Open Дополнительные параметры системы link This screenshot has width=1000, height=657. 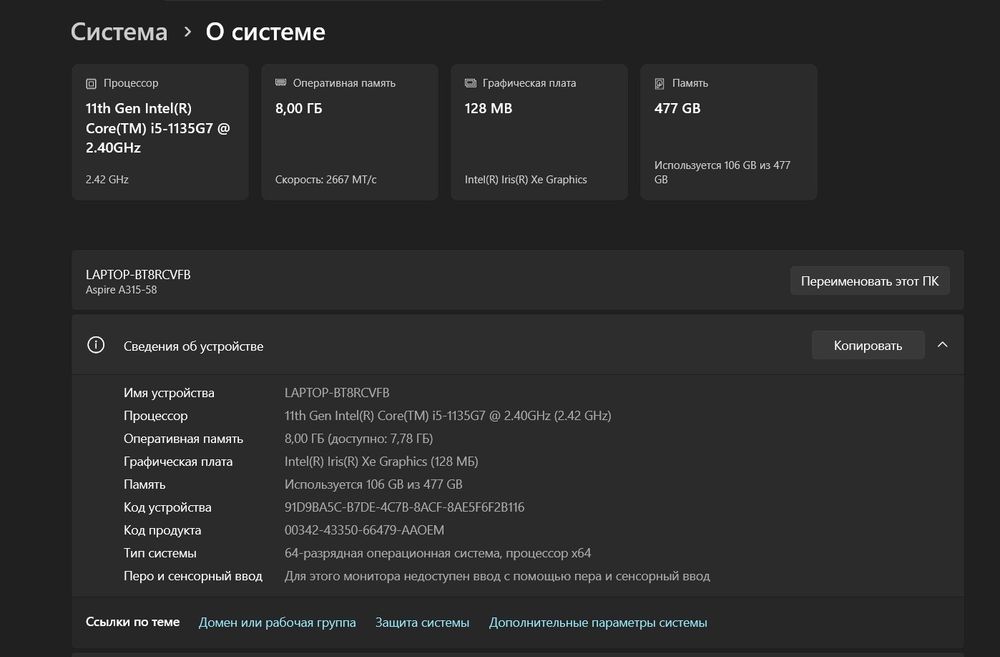[598, 622]
